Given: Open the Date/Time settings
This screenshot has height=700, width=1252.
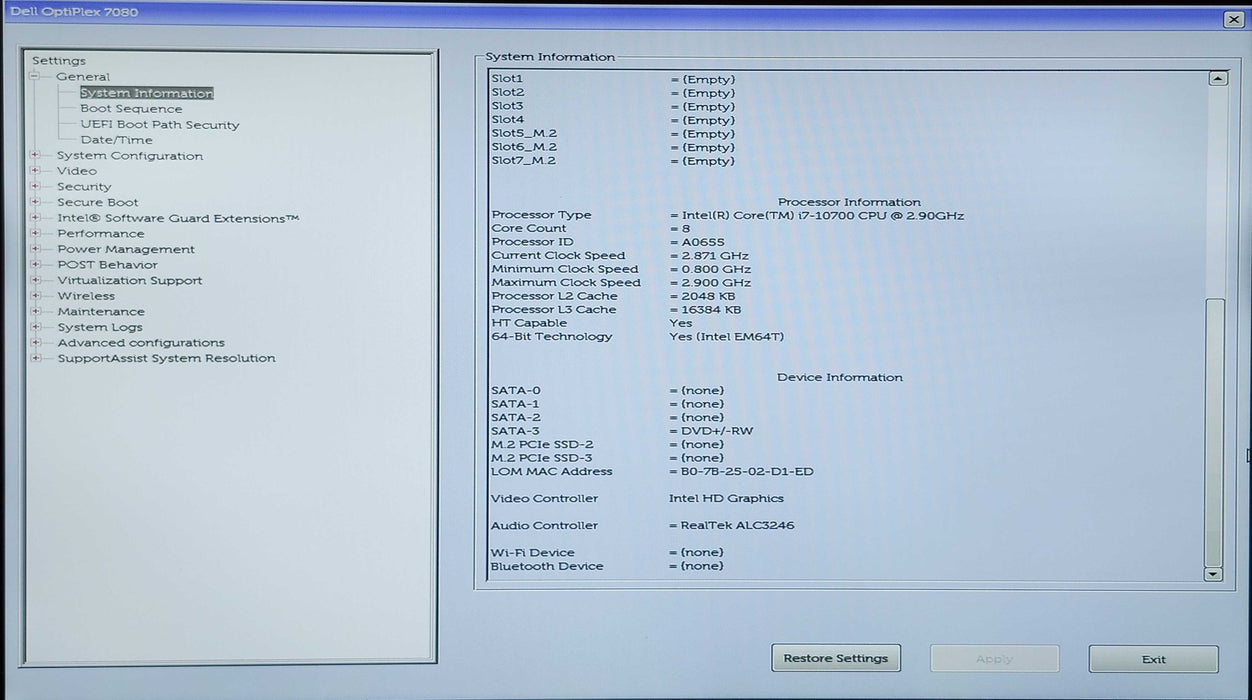Looking at the screenshot, I should (x=116, y=140).
